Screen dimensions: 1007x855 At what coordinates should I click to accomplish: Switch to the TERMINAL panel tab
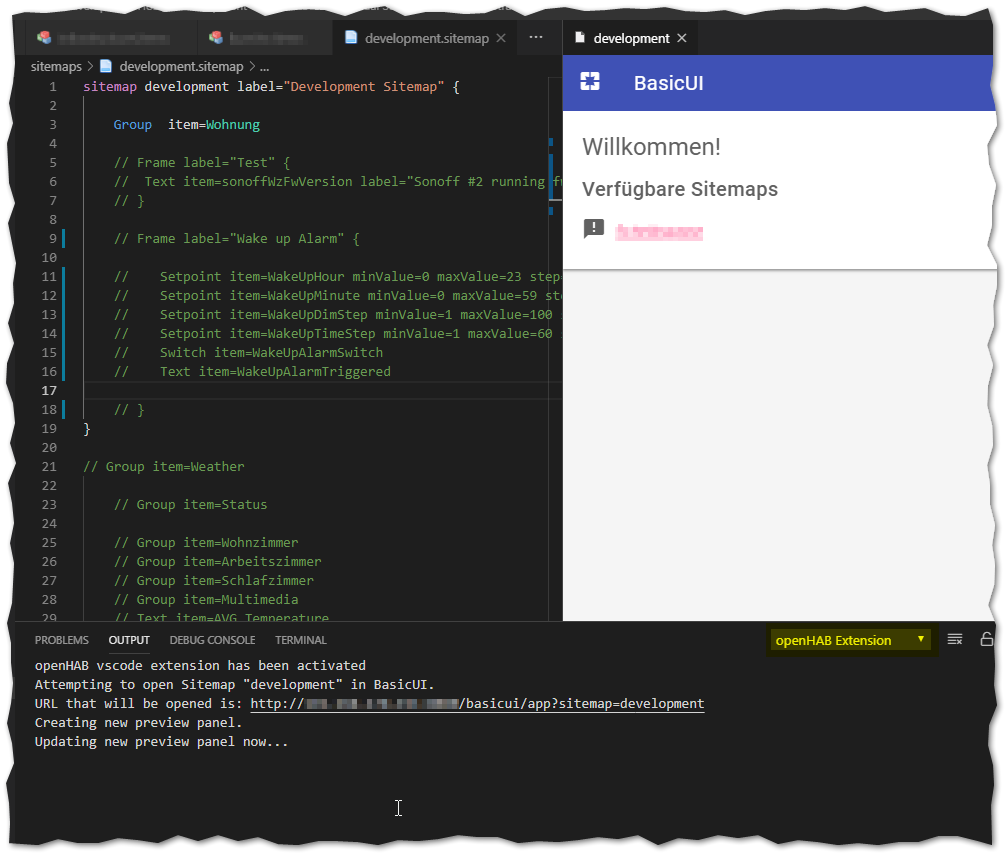click(x=301, y=640)
